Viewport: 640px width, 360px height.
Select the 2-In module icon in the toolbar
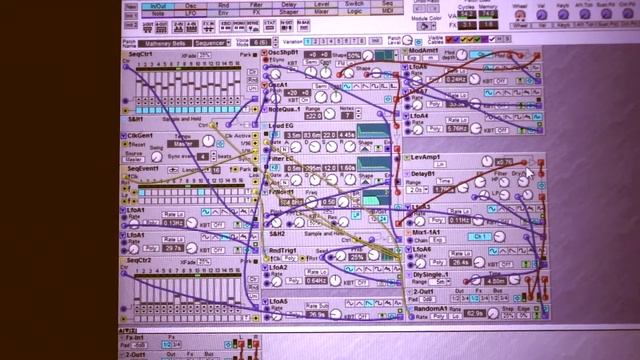coord(178,27)
